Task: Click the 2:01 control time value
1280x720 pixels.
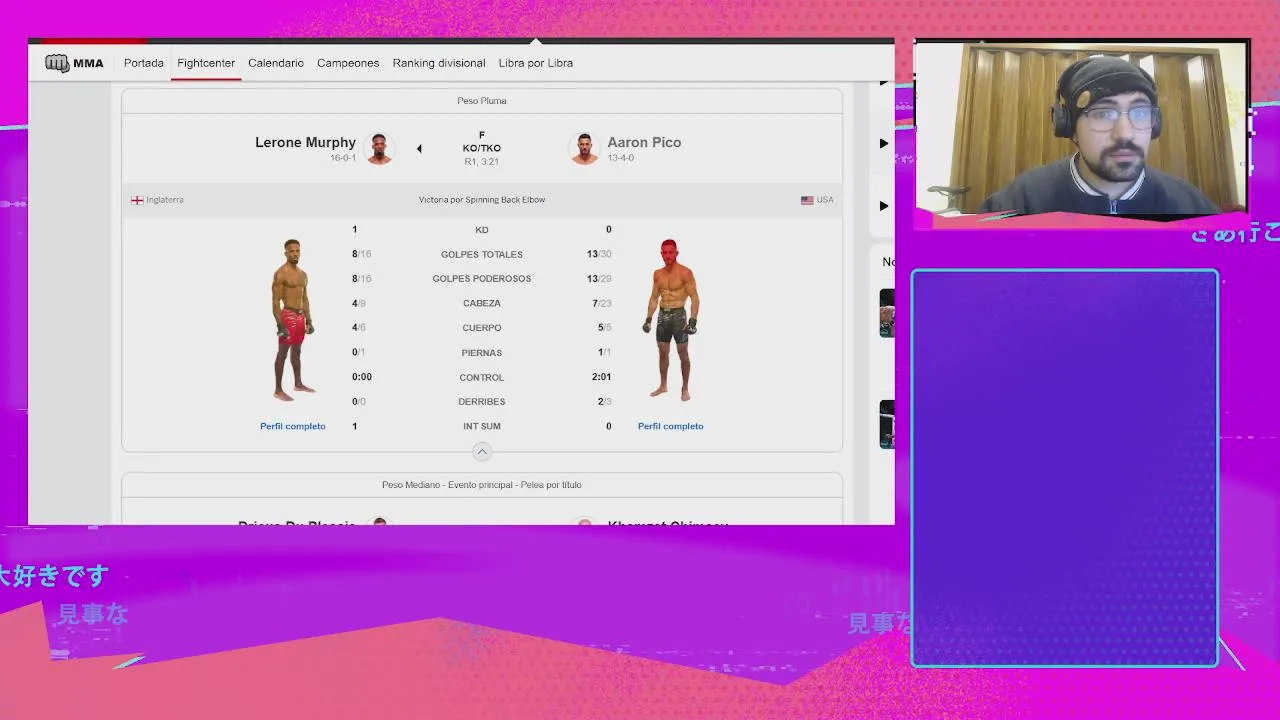Action: click(599, 377)
